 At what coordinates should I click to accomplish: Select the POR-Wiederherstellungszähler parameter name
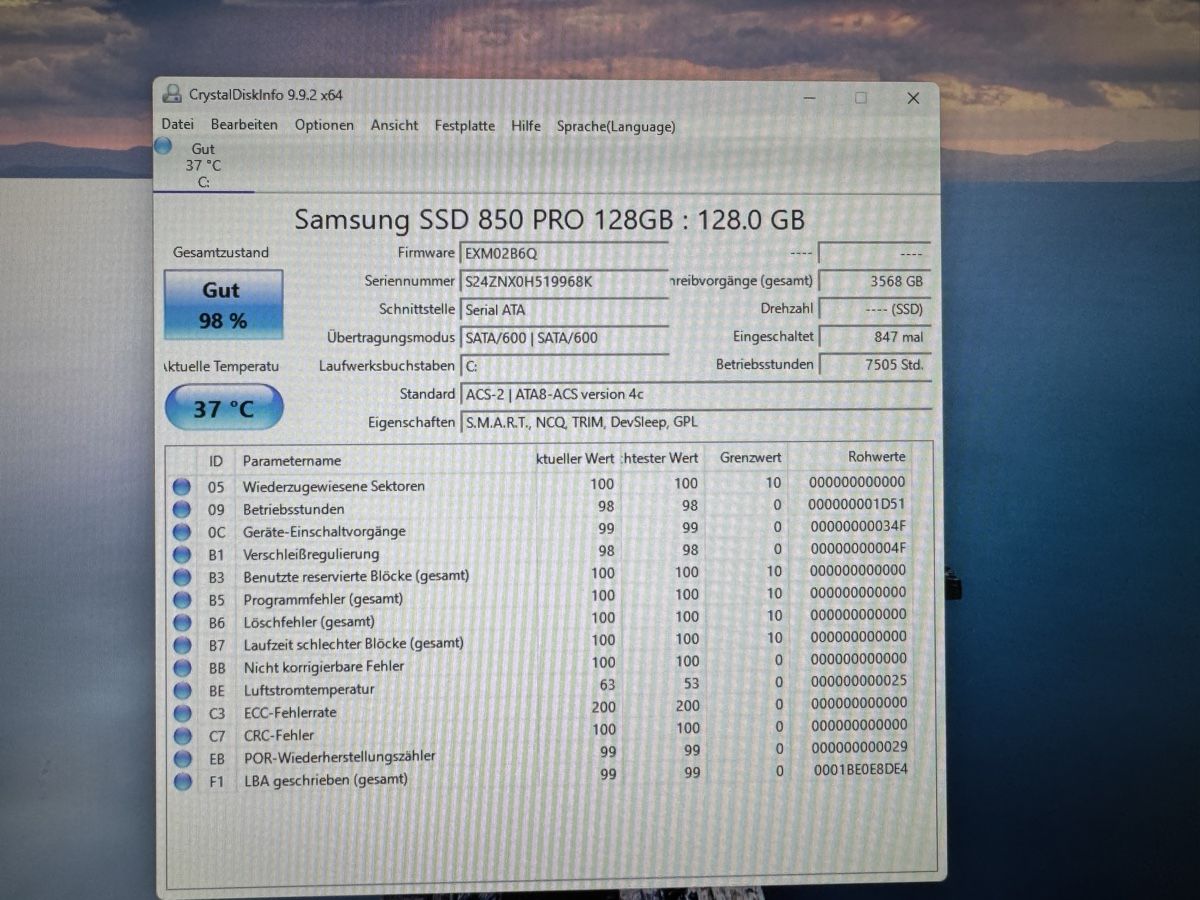click(340, 757)
